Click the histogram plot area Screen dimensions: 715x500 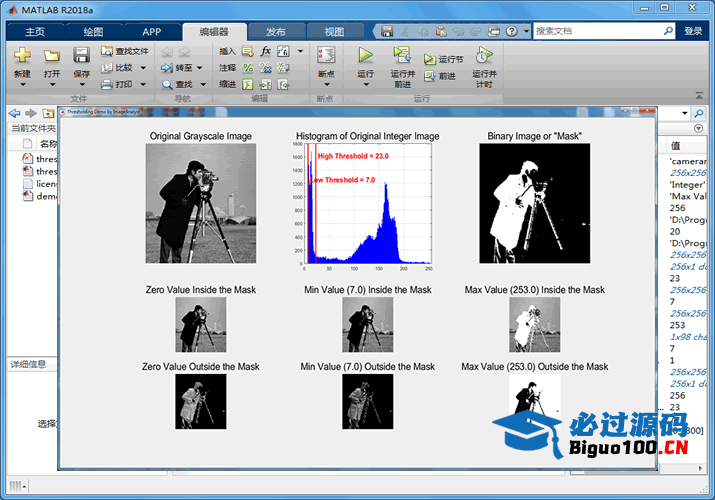pos(368,204)
